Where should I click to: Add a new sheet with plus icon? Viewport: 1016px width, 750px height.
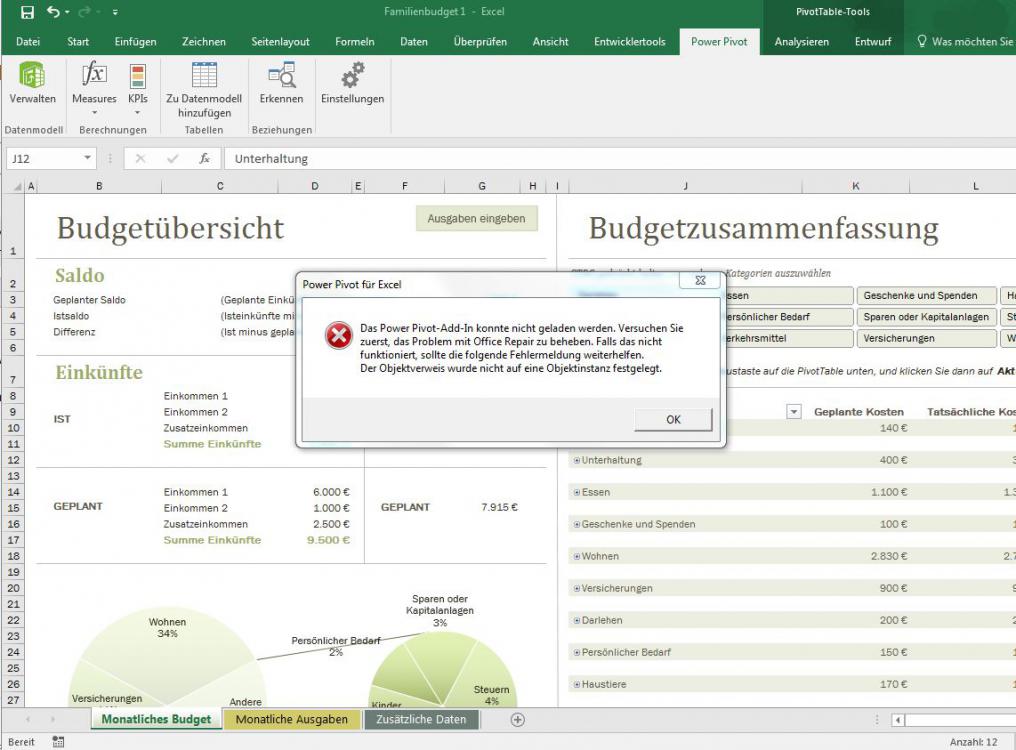(517, 719)
